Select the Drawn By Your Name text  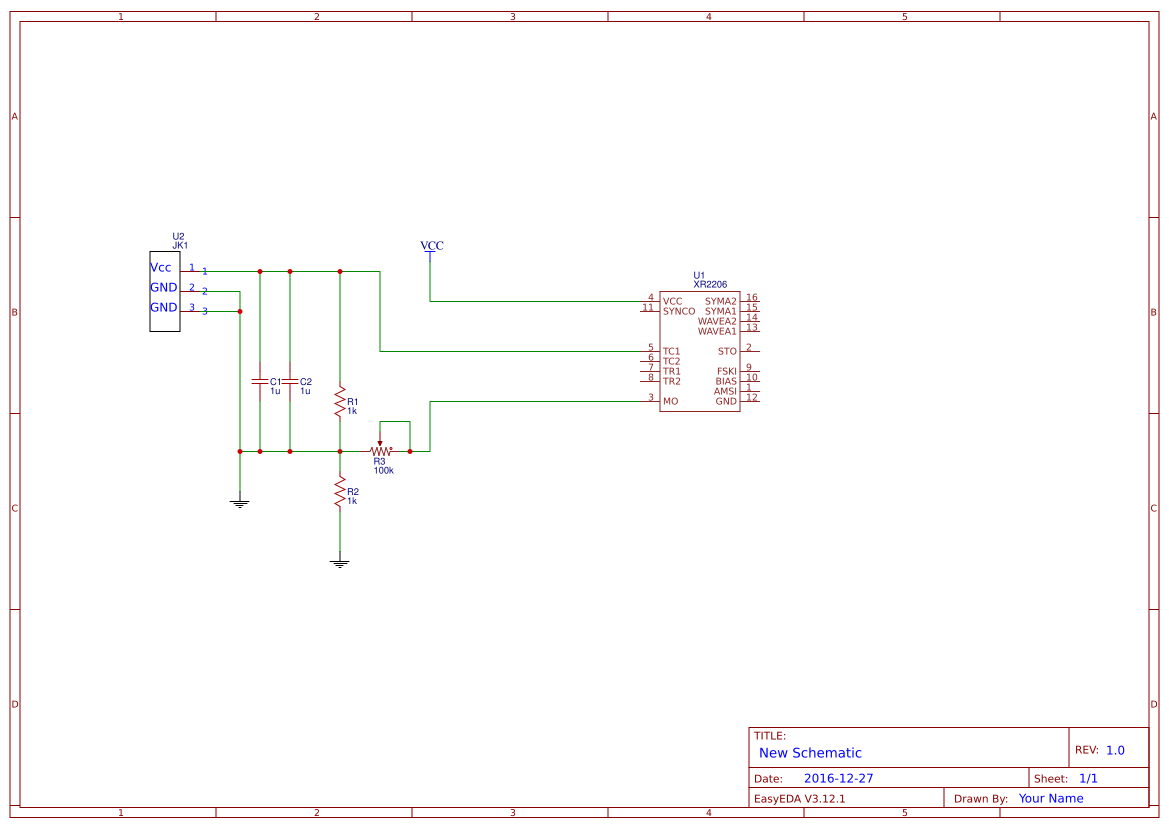[1049, 798]
